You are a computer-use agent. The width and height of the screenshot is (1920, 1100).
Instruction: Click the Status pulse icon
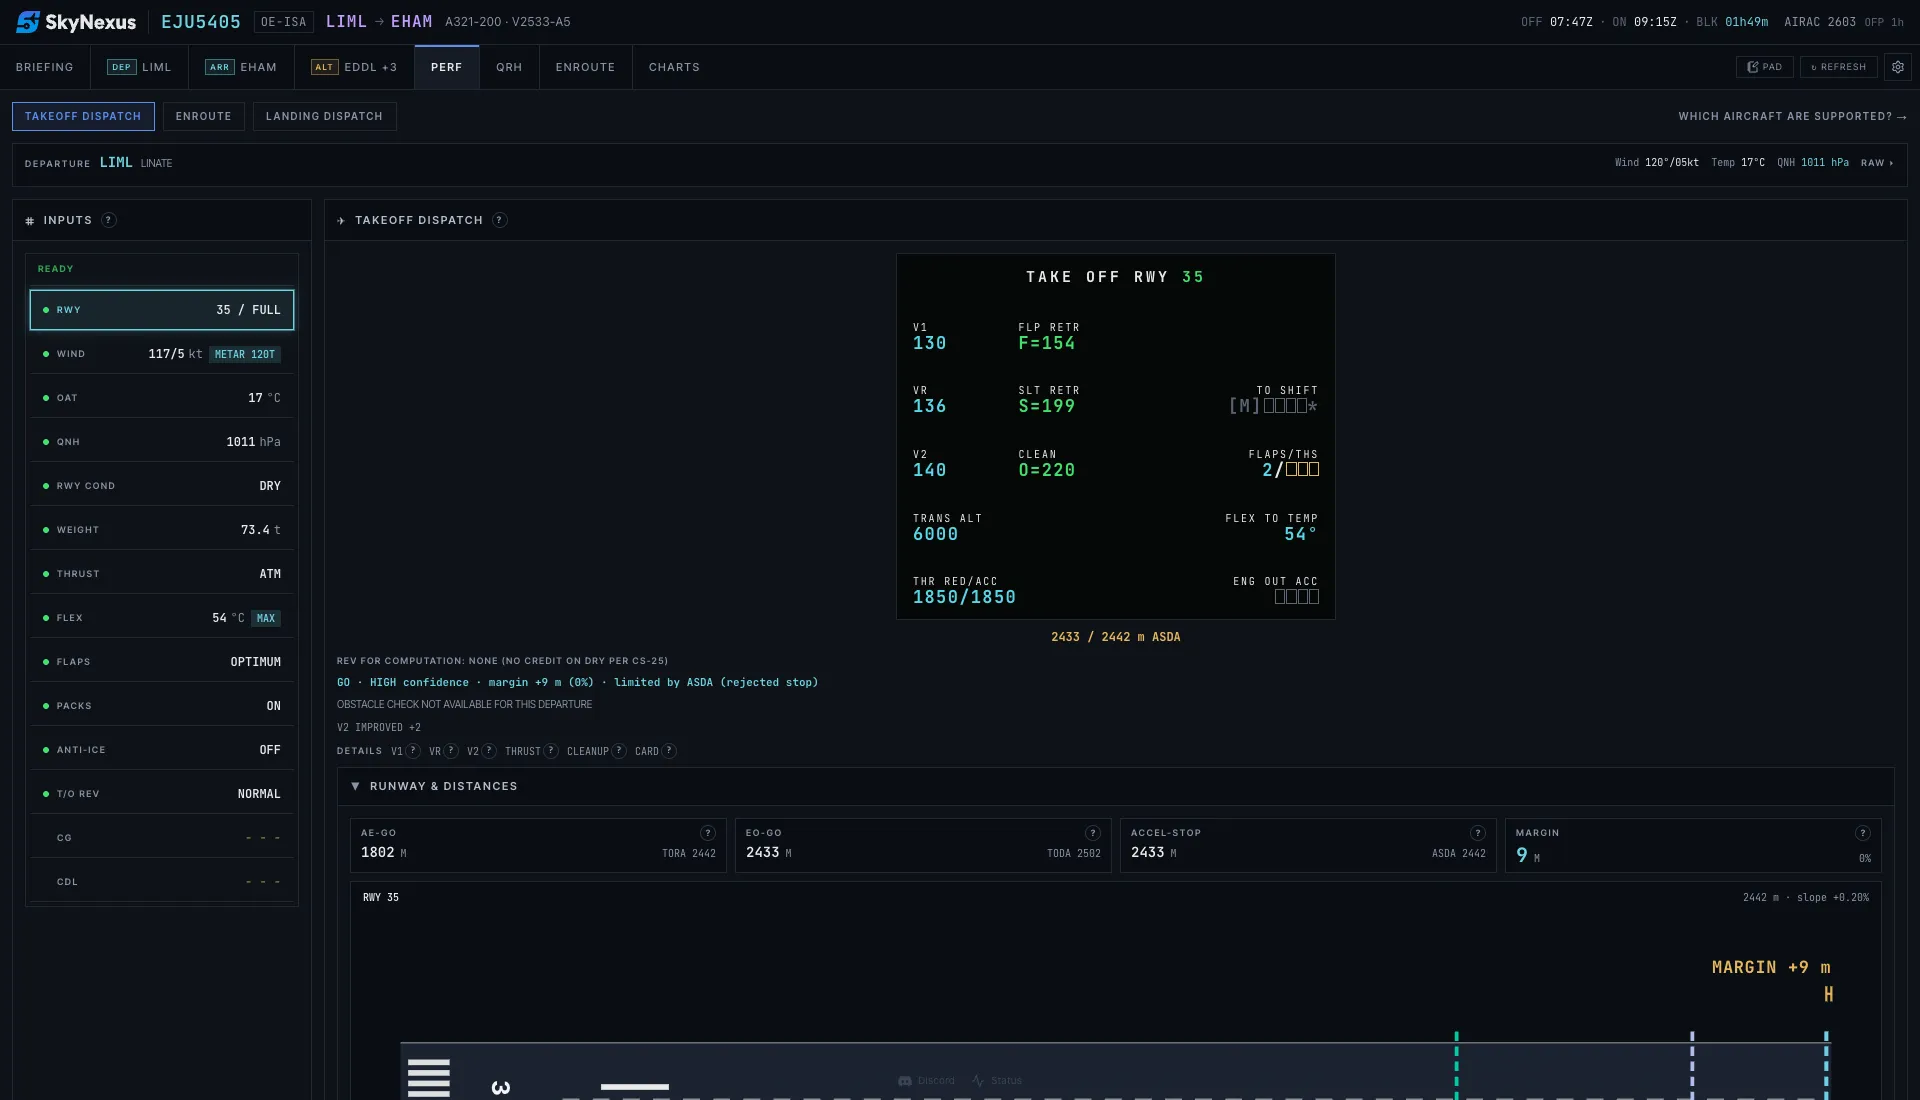coord(978,1081)
